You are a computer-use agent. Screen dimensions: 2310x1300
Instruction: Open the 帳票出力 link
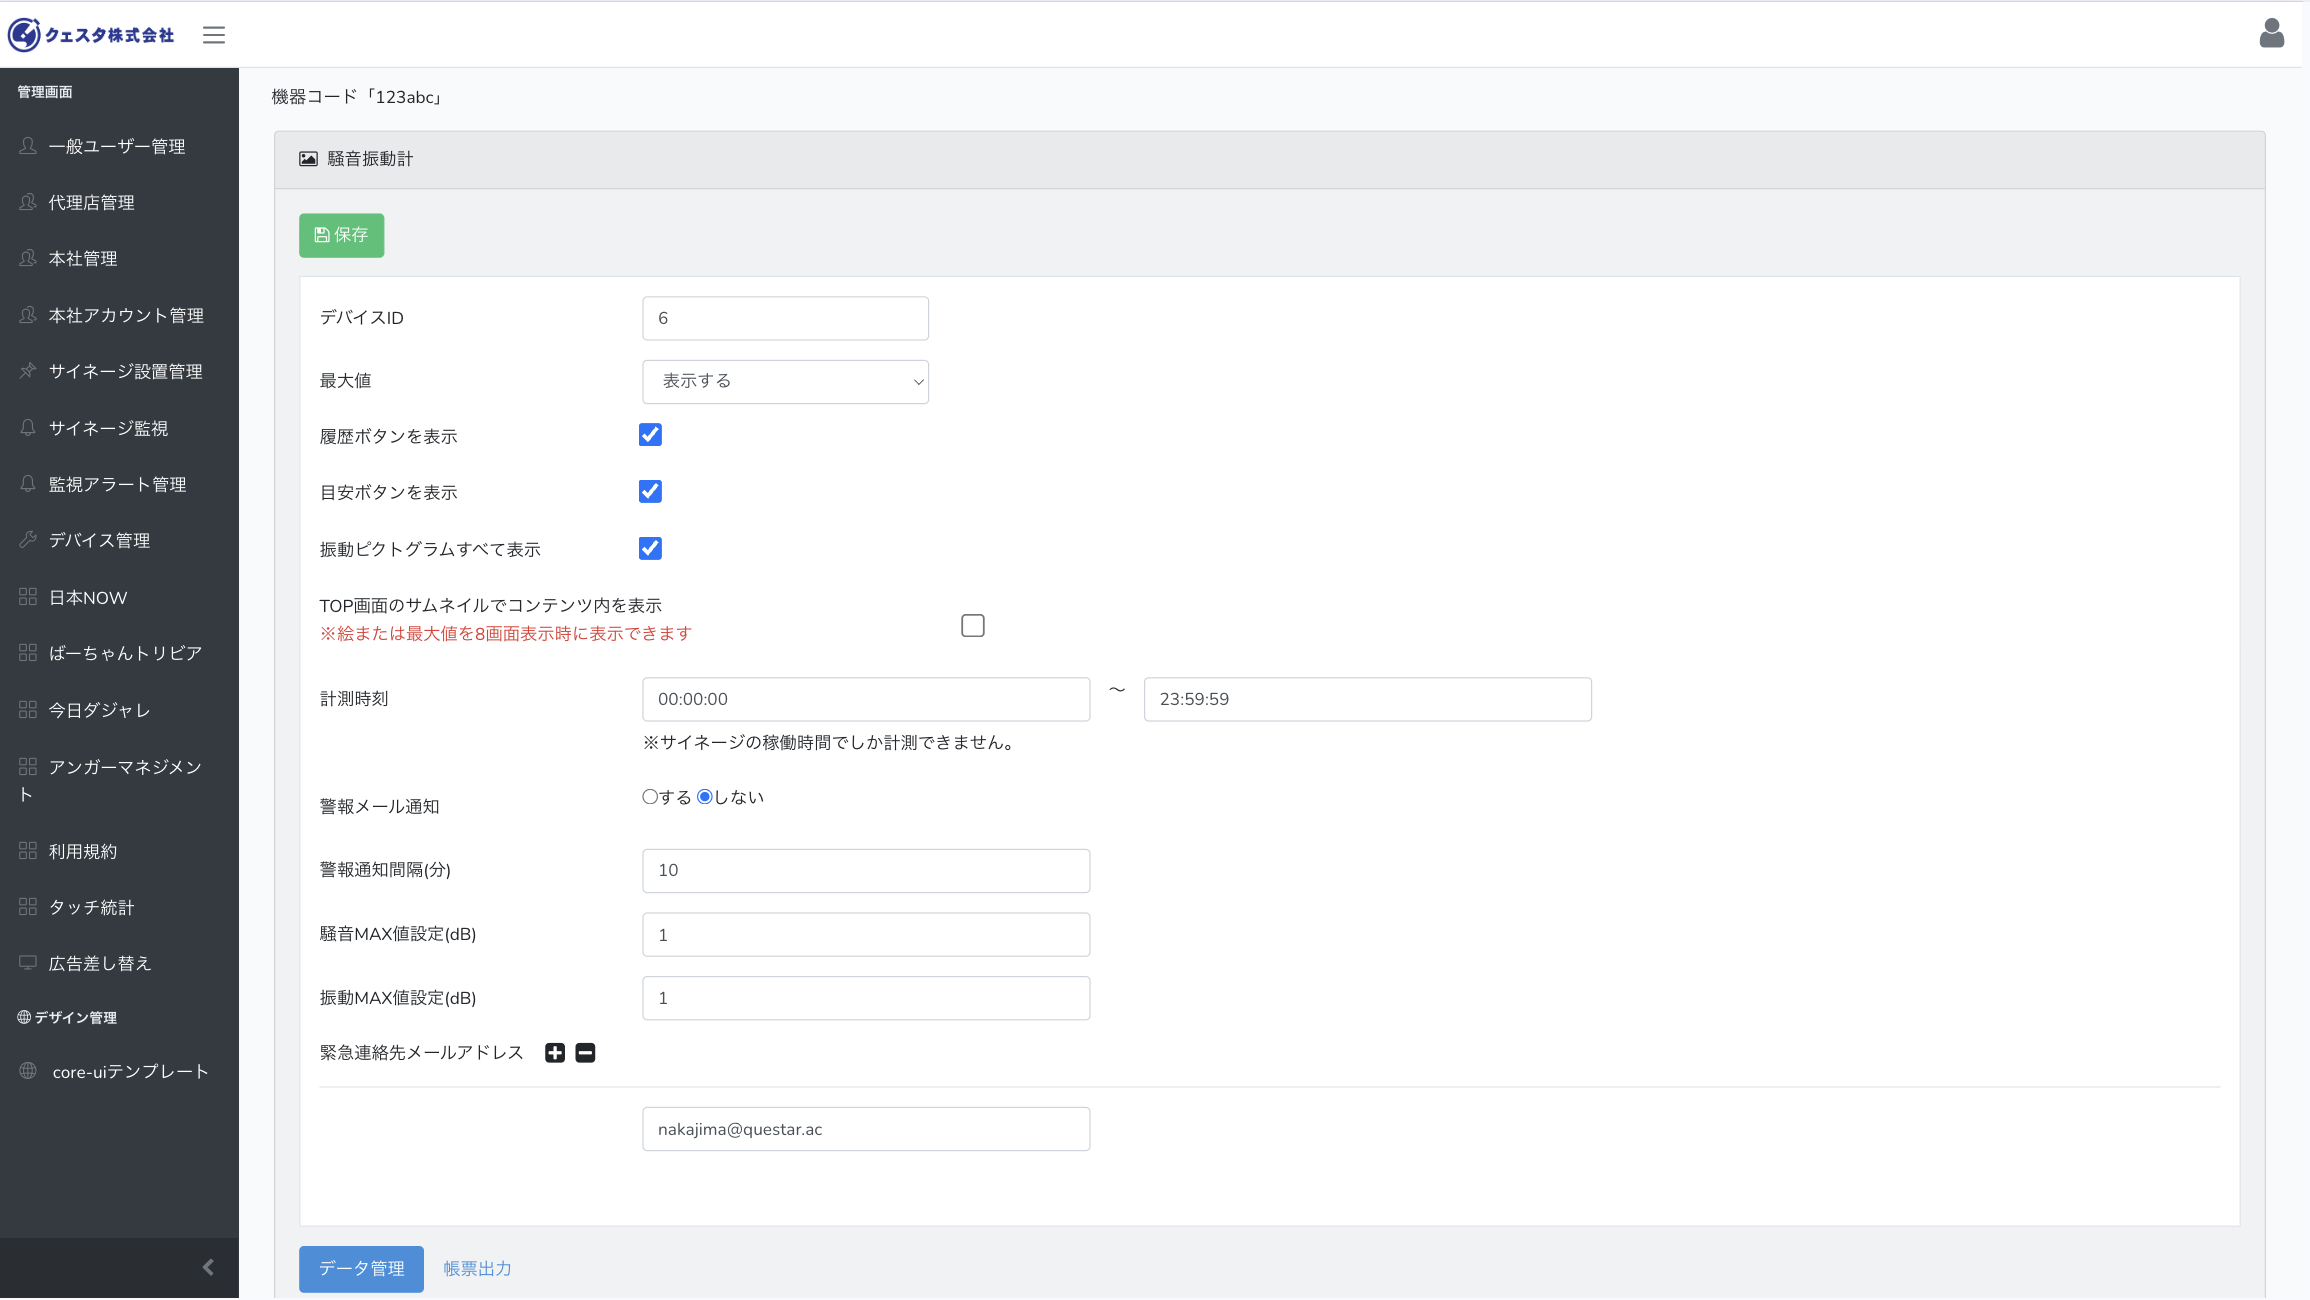tap(477, 1269)
